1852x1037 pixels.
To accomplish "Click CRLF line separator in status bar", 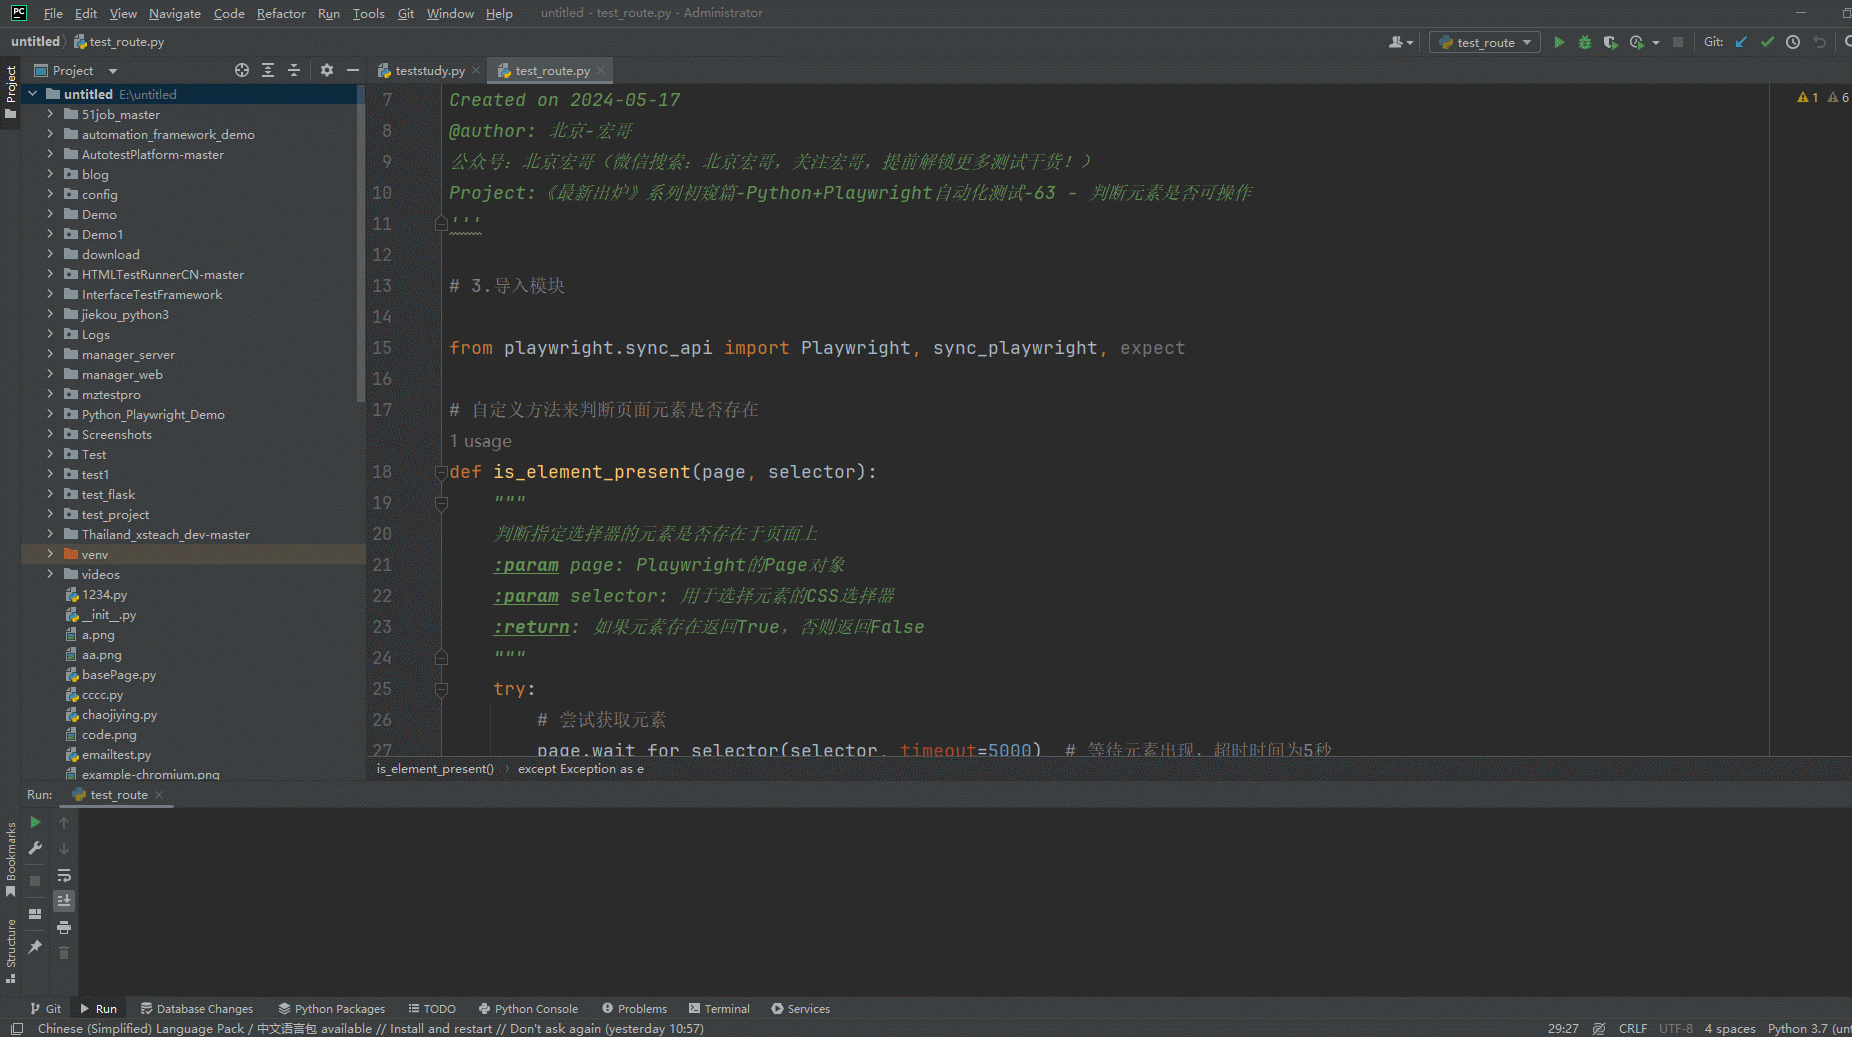I will [x=1632, y=1028].
